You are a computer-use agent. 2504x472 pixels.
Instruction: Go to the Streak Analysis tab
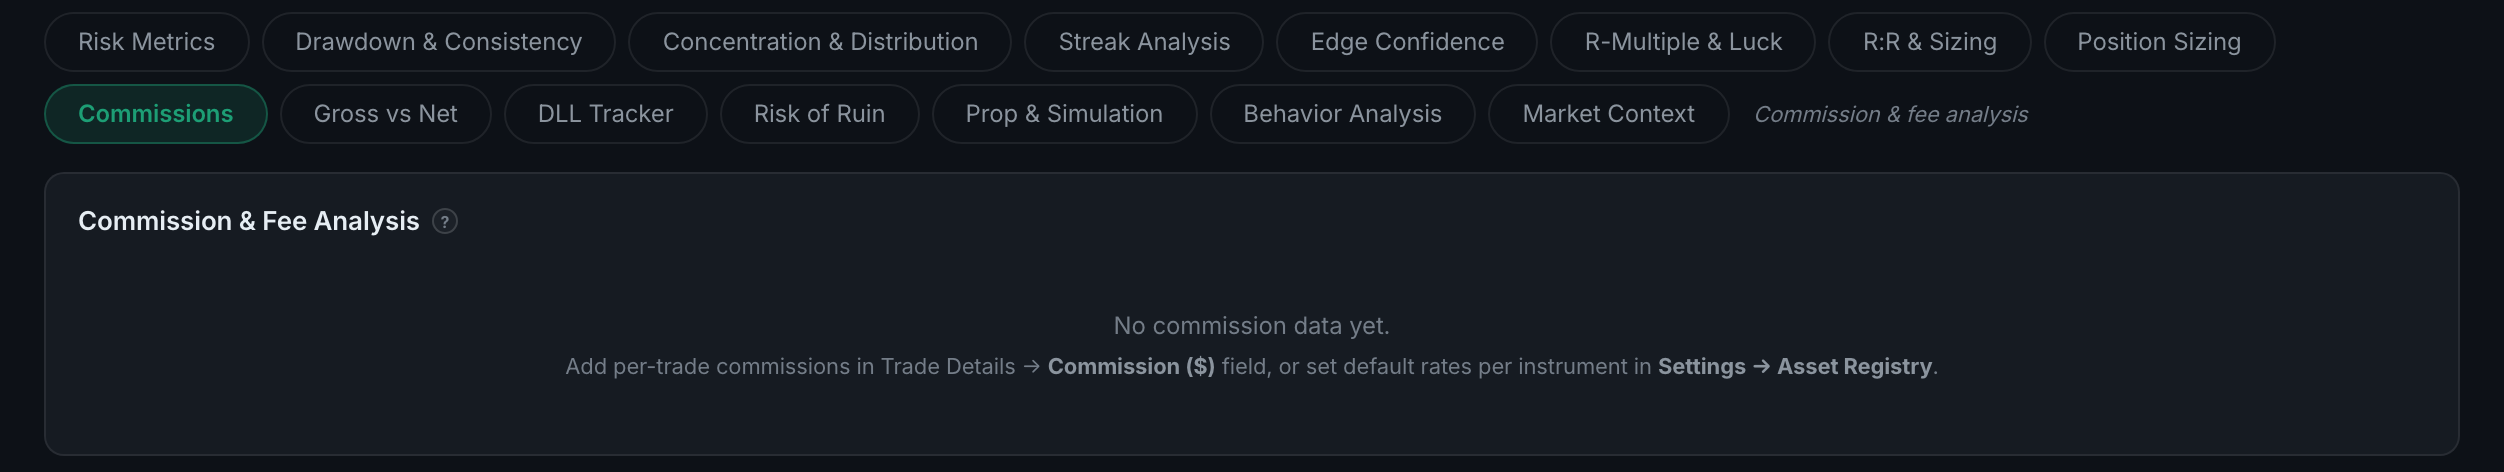[x=1144, y=42]
